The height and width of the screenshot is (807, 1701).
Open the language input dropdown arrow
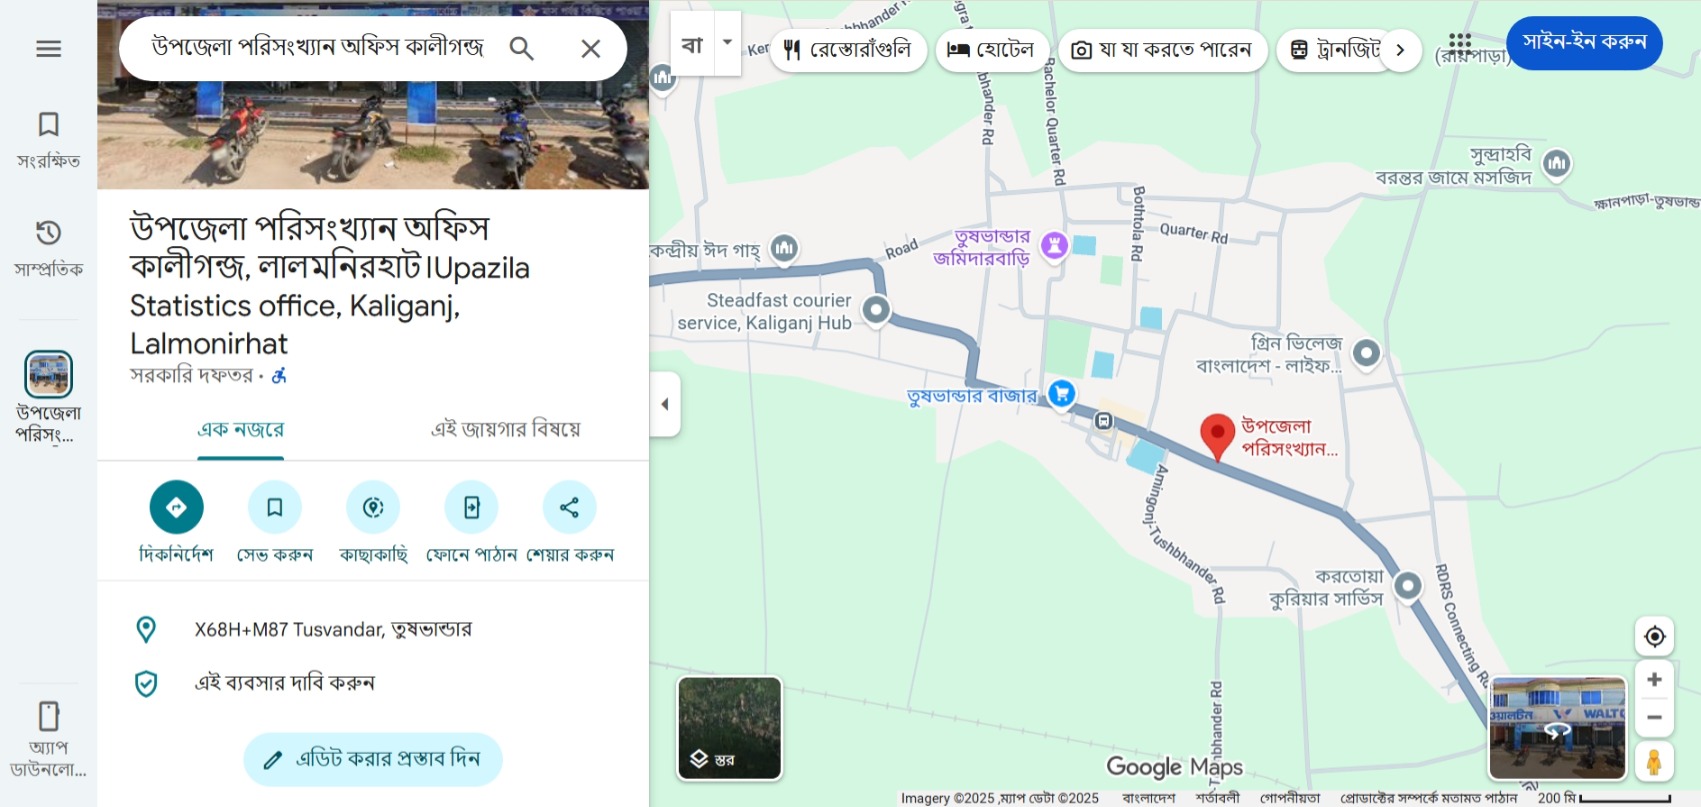click(728, 43)
